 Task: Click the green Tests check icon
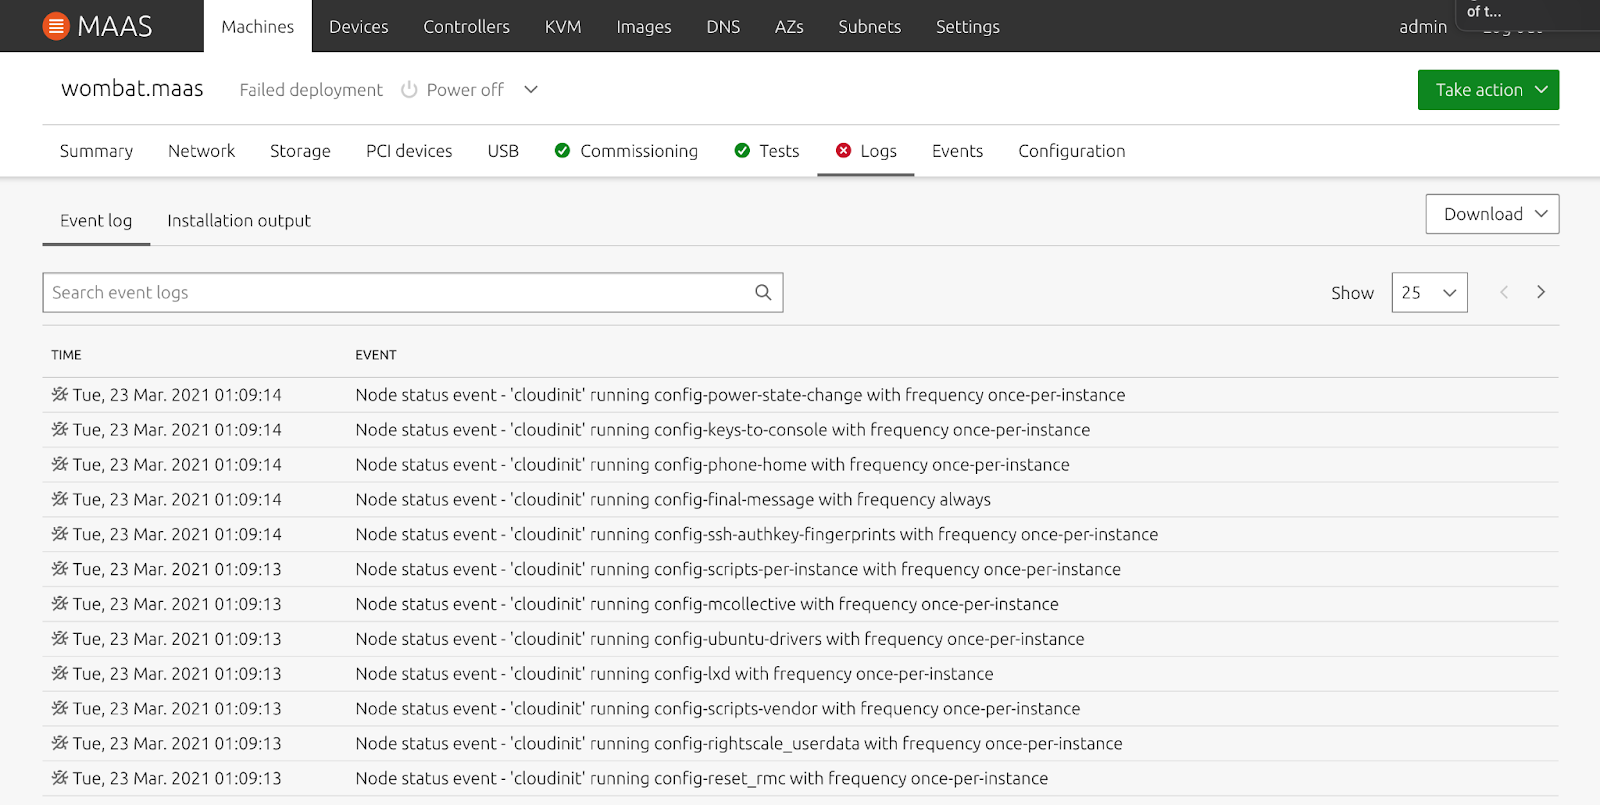point(742,151)
